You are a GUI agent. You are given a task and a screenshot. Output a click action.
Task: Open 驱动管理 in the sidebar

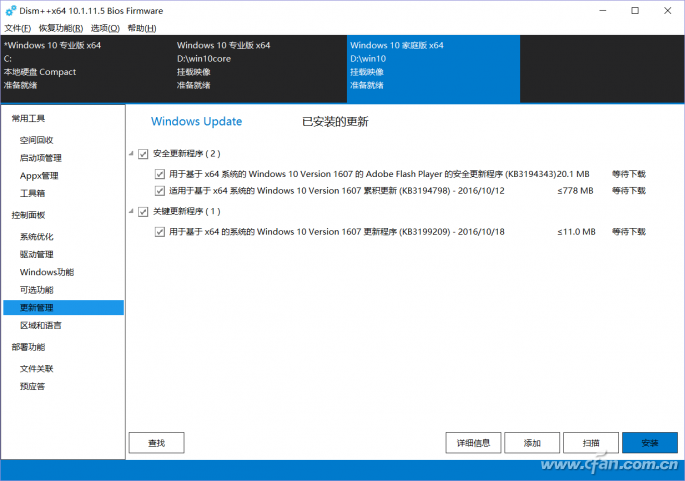coord(36,254)
